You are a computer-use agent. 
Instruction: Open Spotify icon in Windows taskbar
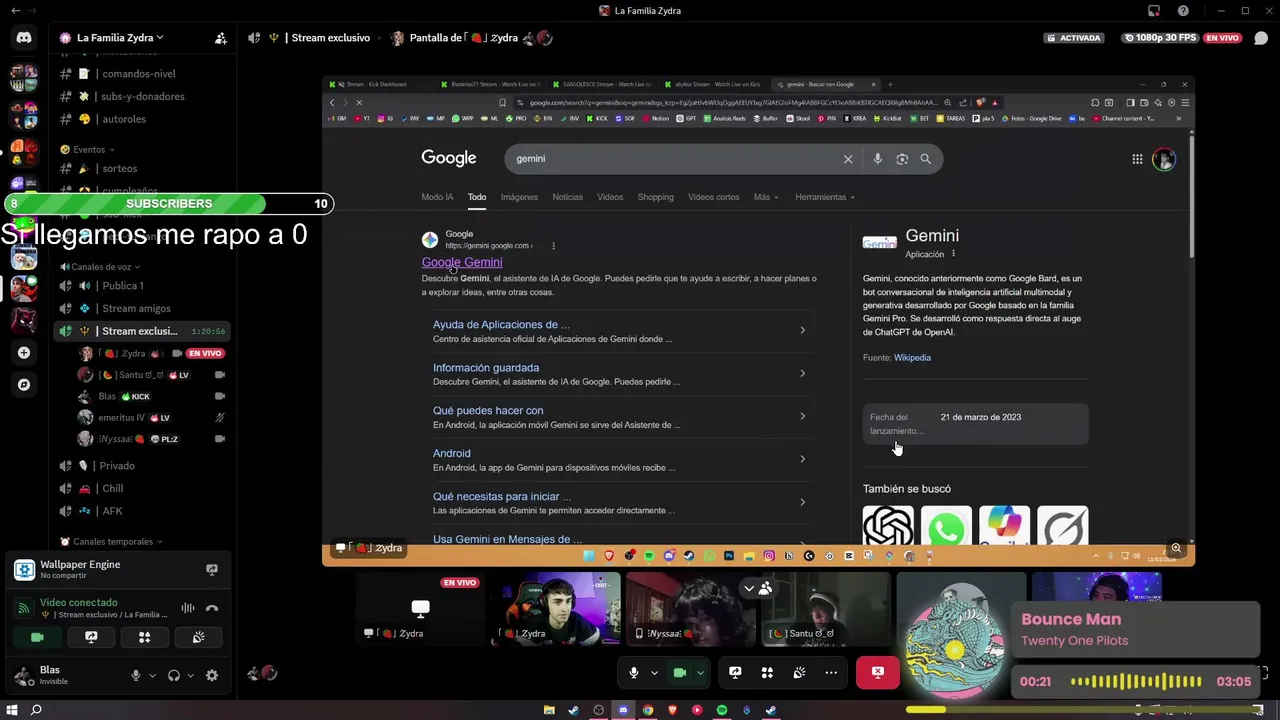point(722,710)
